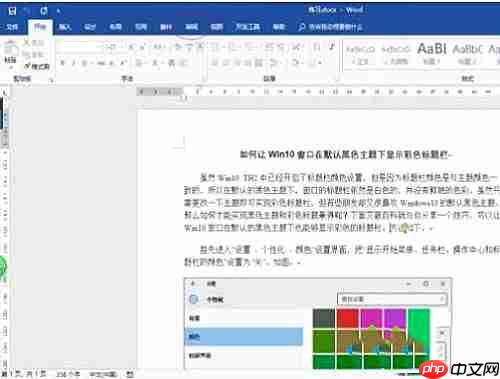Image resolution: width=500 pixels, height=379 pixels.
Task: Click the Numbering list icon
Action: (x=232, y=47)
